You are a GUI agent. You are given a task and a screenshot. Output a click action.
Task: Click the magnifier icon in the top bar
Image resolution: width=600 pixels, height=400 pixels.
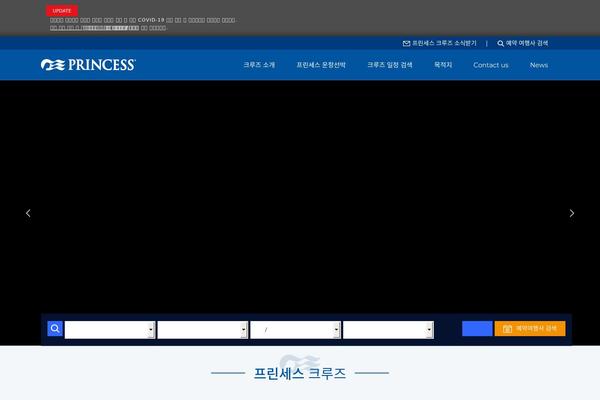(501, 43)
